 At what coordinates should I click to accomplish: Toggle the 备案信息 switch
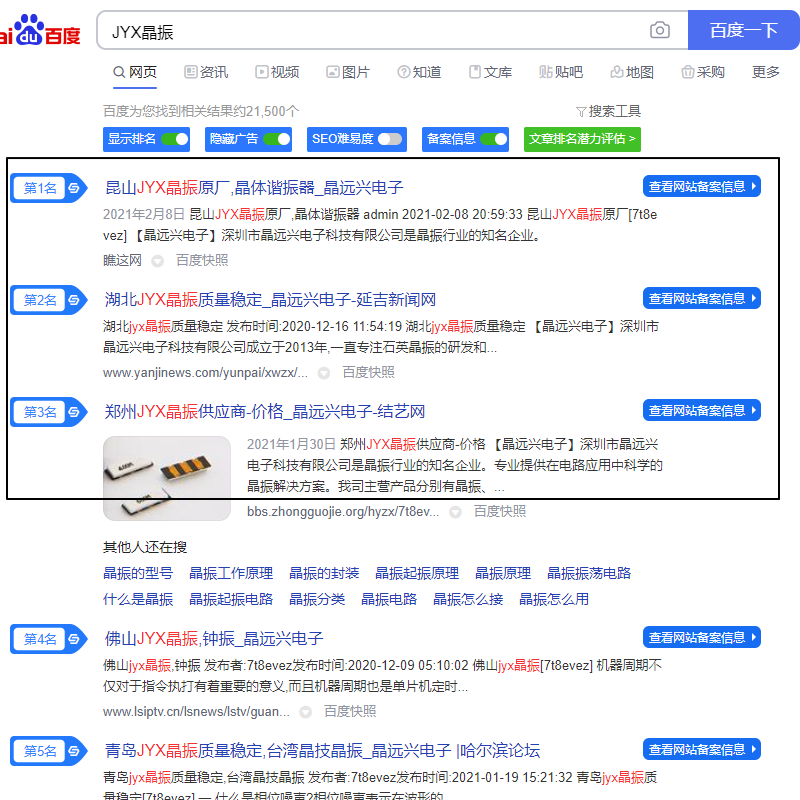494,139
